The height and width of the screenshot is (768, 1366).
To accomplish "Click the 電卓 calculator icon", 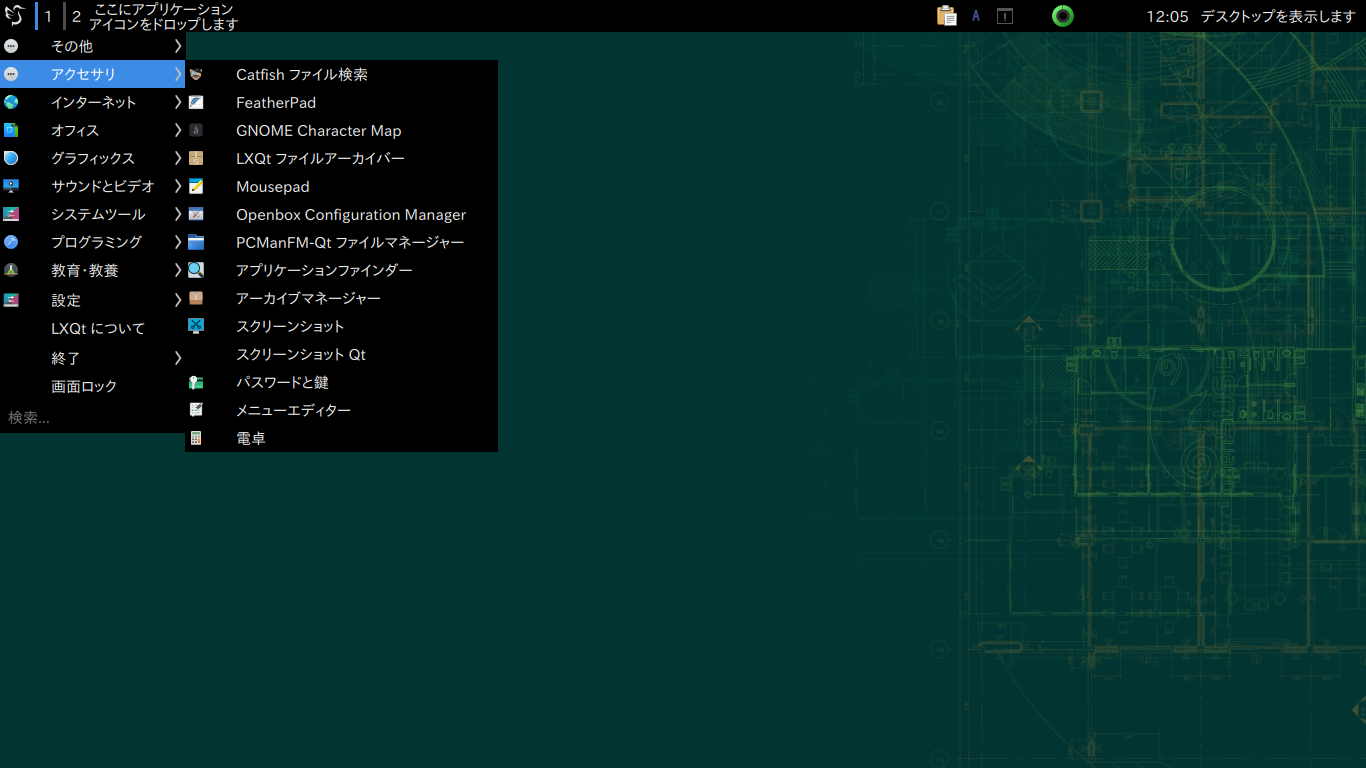I will click(196, 438).
